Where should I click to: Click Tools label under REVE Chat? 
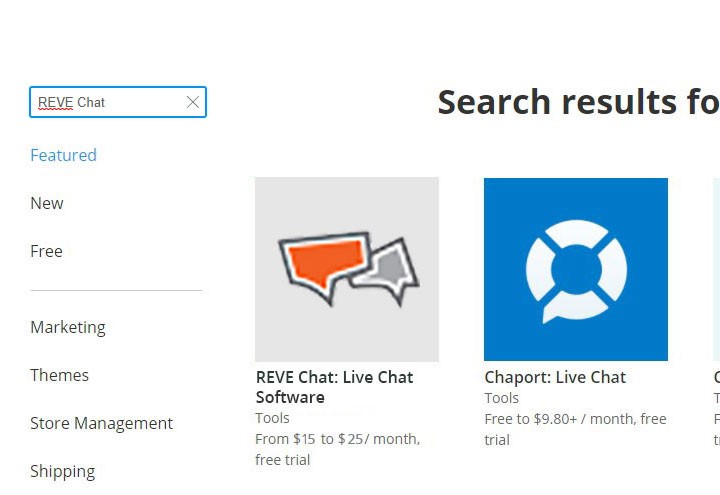coord(272,418)
